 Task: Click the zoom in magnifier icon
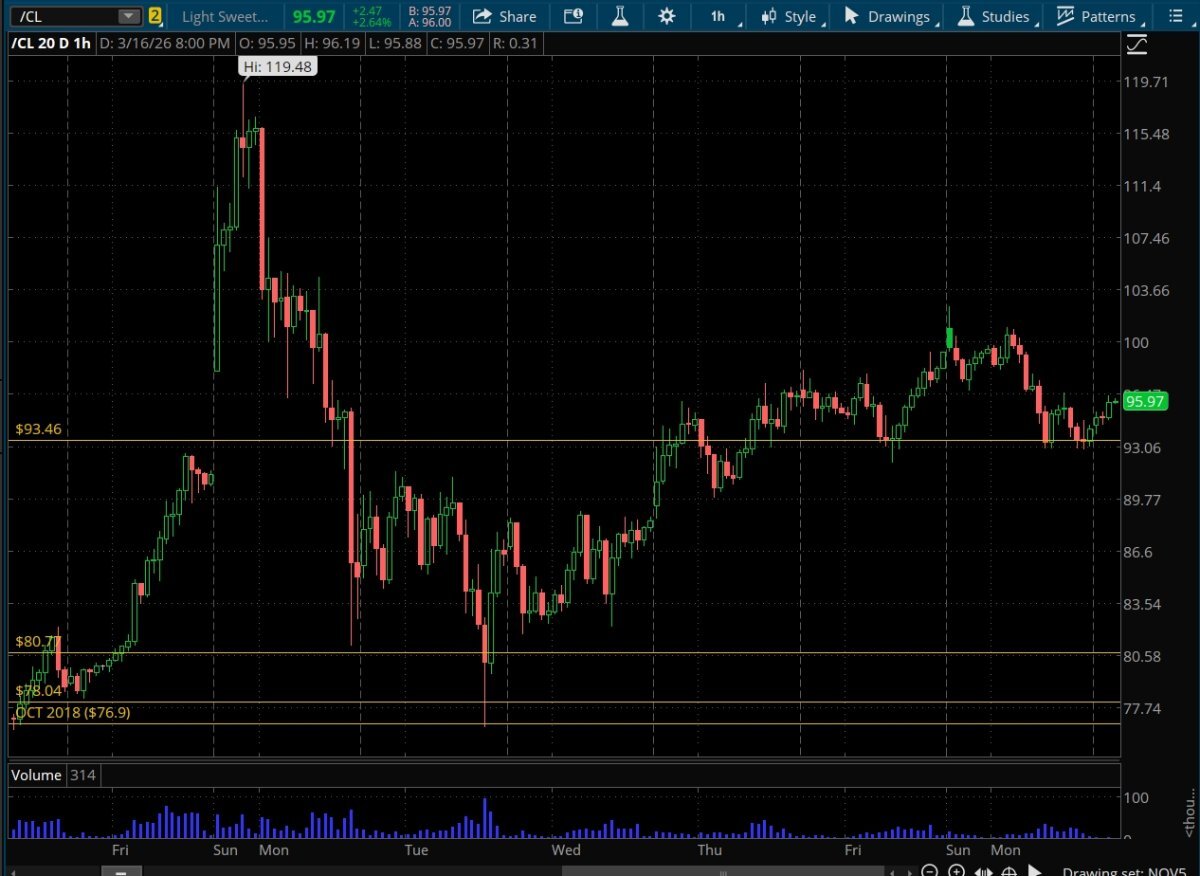(x=957, y=871)
